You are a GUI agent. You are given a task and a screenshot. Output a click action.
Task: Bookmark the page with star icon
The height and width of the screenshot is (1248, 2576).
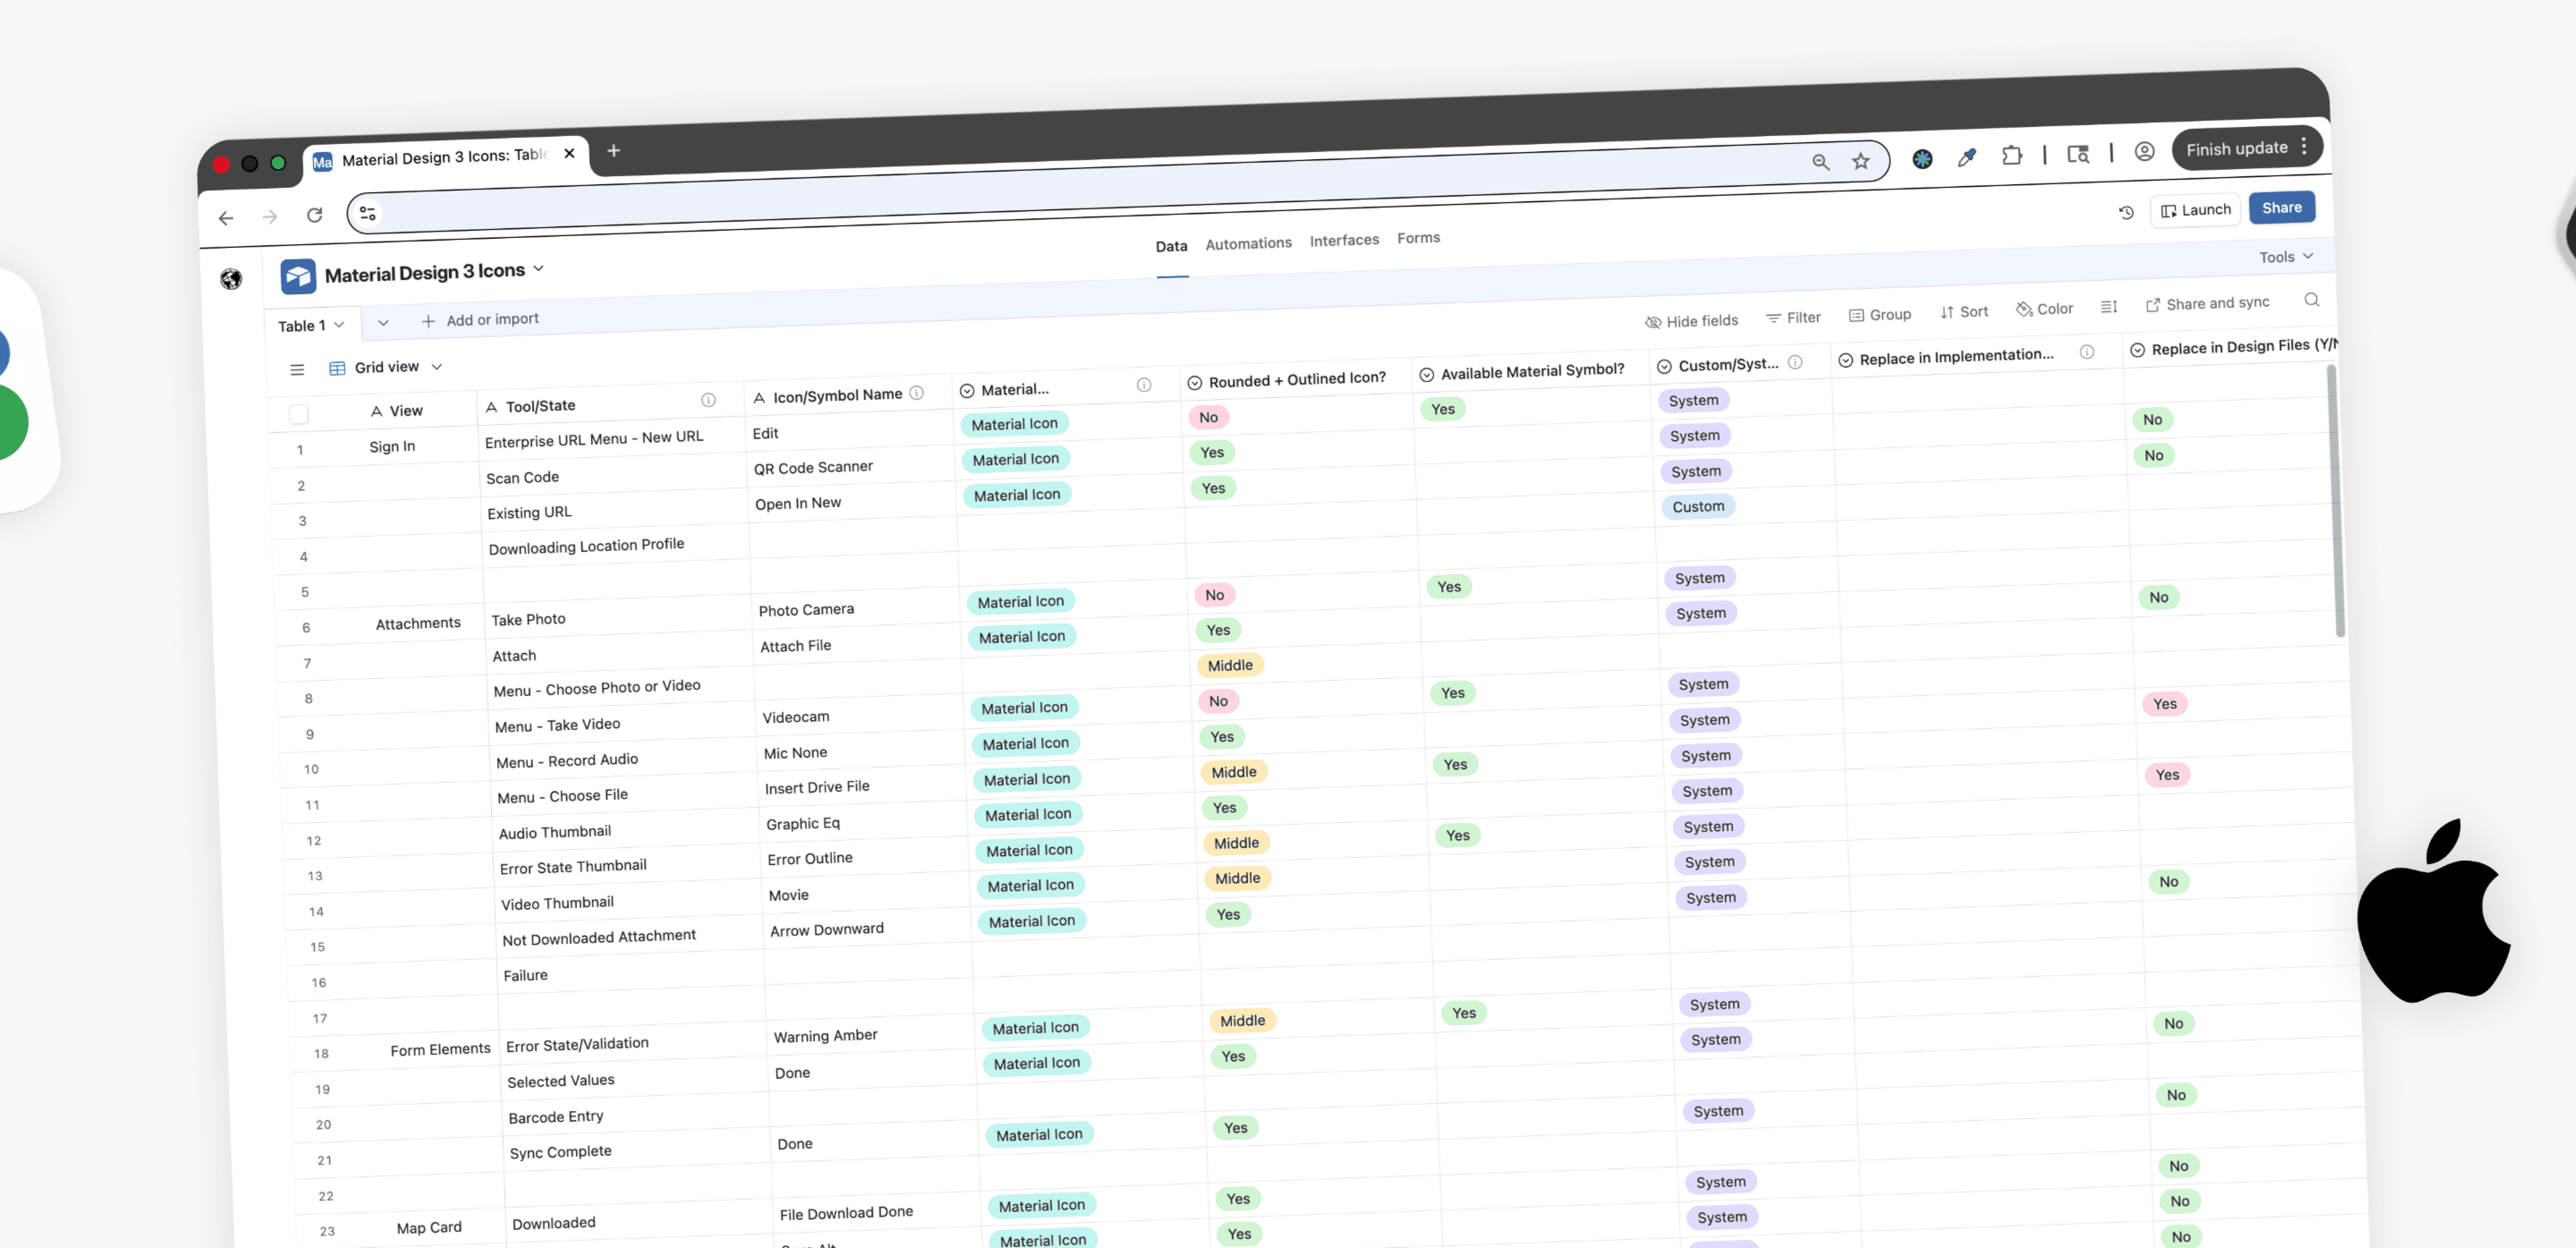pyautogui.click(x=1860, y=161)
